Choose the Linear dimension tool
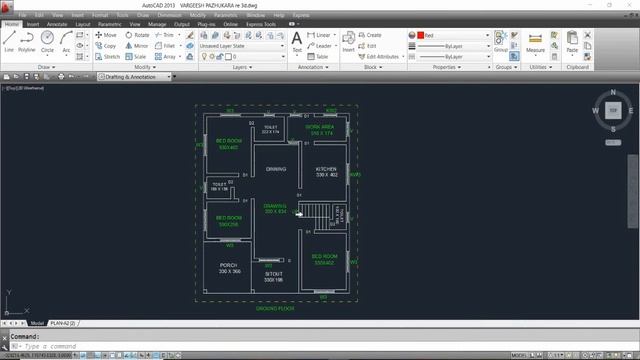The width and height of the screenshot is (640, 360). (x=319, y=35)
